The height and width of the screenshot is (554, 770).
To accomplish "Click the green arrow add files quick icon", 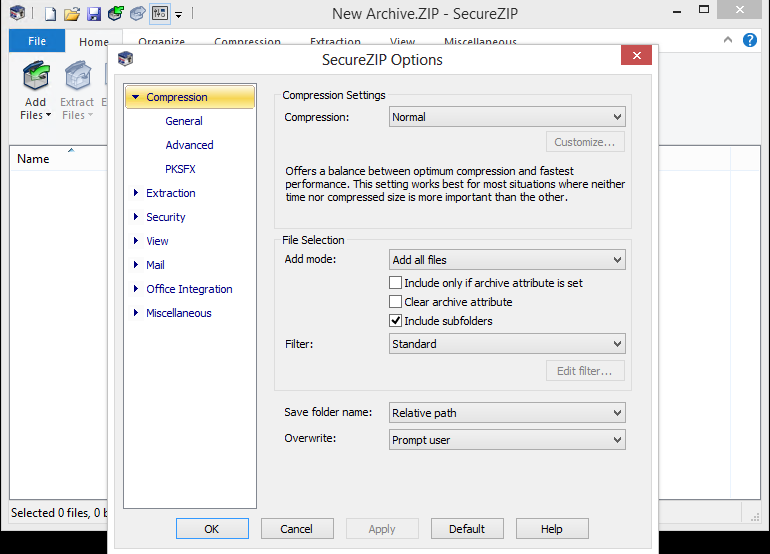I will click(116, 13).
